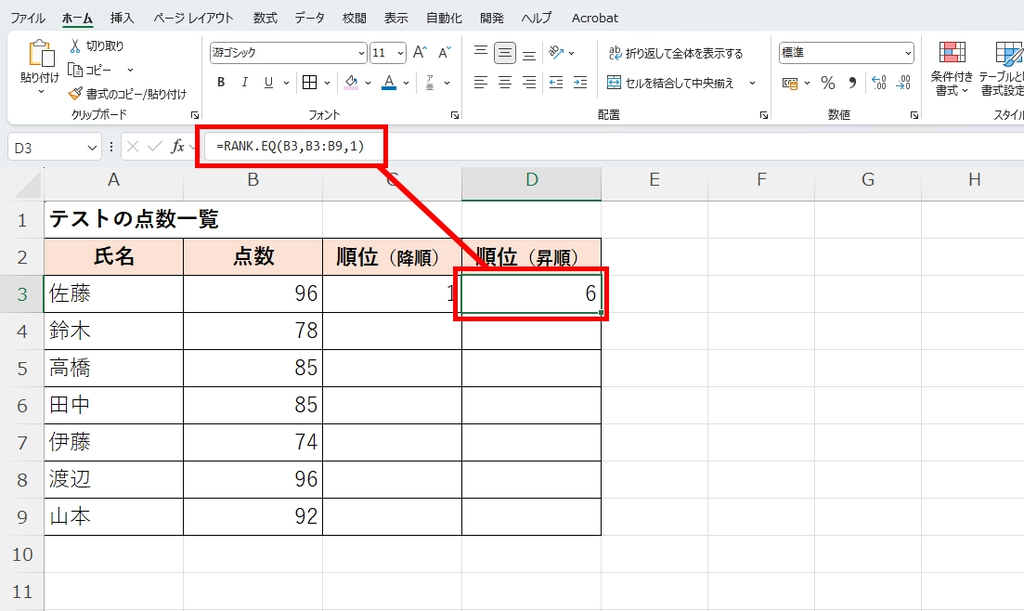Expand the Borders dropdown arrow
Screen dimensions: 1024x611
pos(327,83)
